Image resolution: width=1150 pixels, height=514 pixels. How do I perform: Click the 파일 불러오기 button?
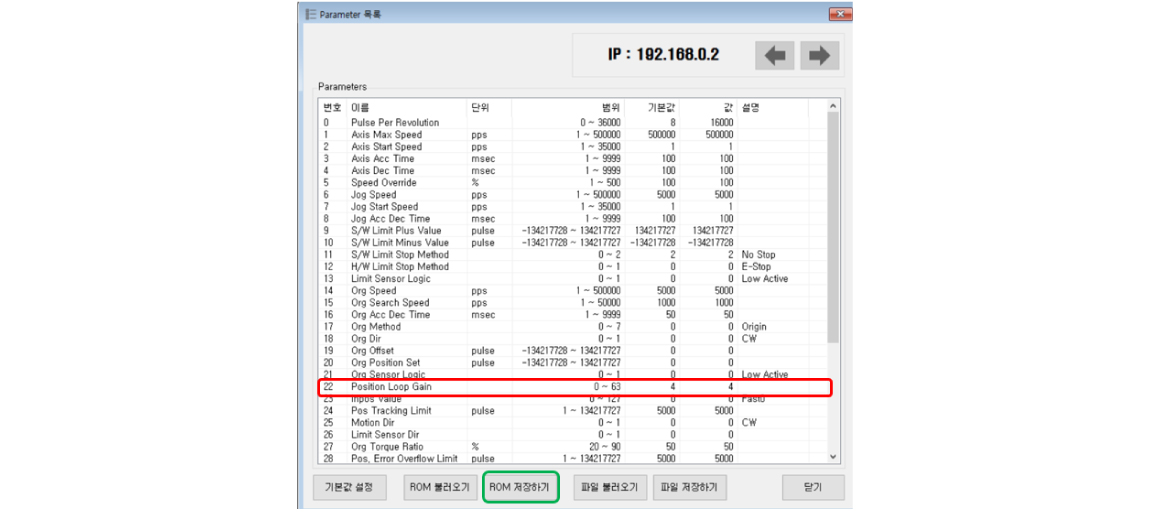tap(609, 488)
